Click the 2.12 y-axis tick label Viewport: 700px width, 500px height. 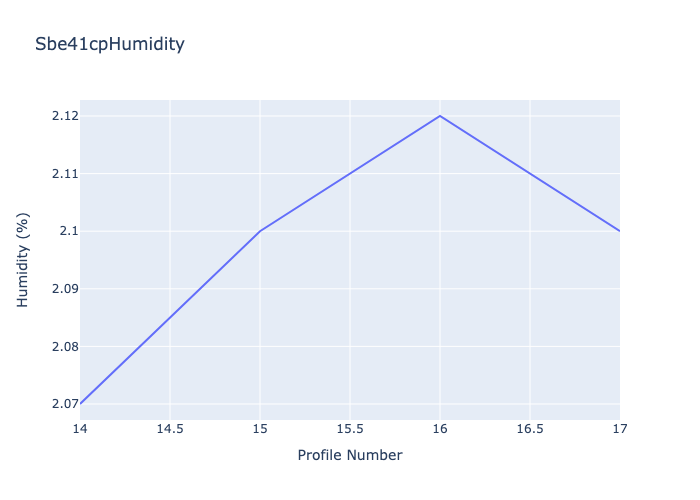click(x=65, y=116)
